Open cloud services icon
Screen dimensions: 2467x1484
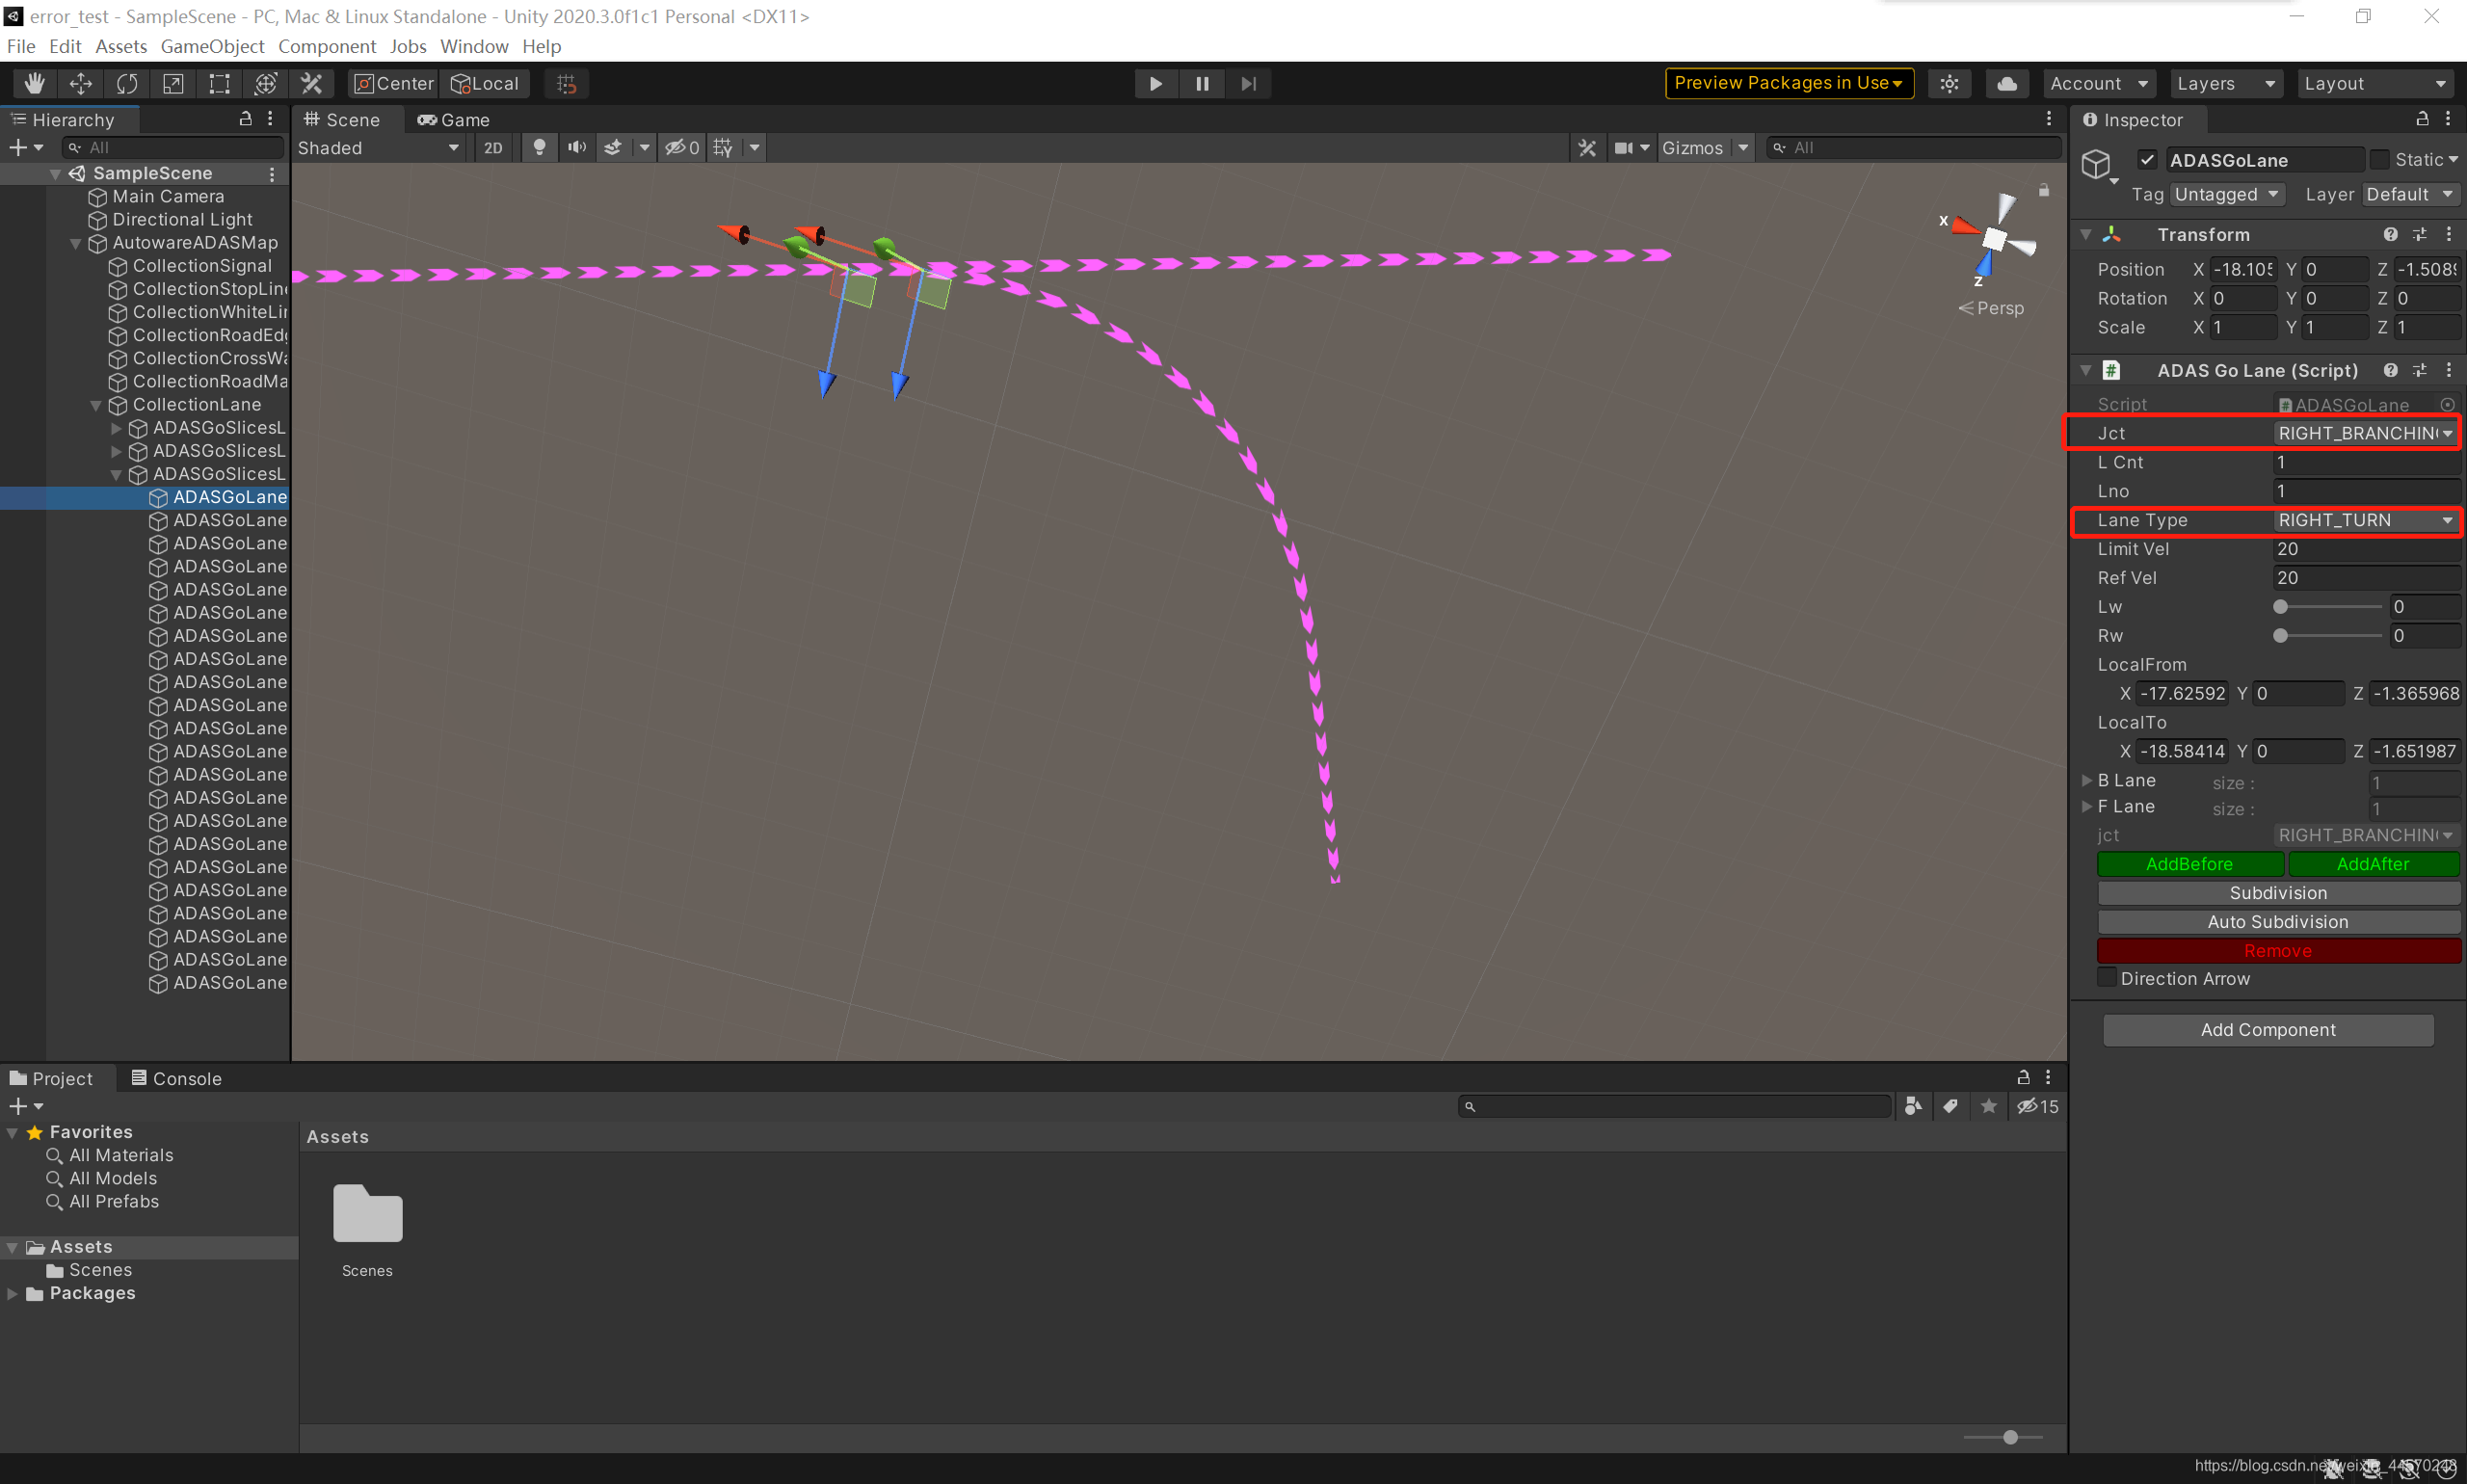[2006, 84]
